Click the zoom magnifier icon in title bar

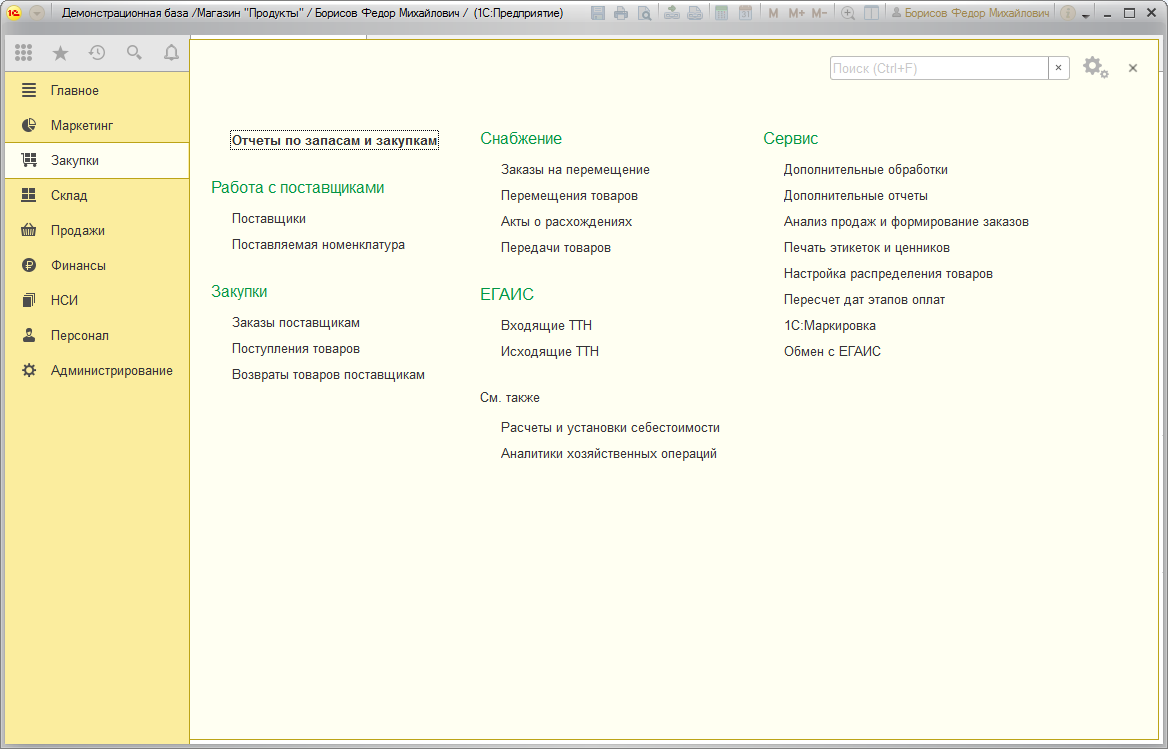[848, 13]
